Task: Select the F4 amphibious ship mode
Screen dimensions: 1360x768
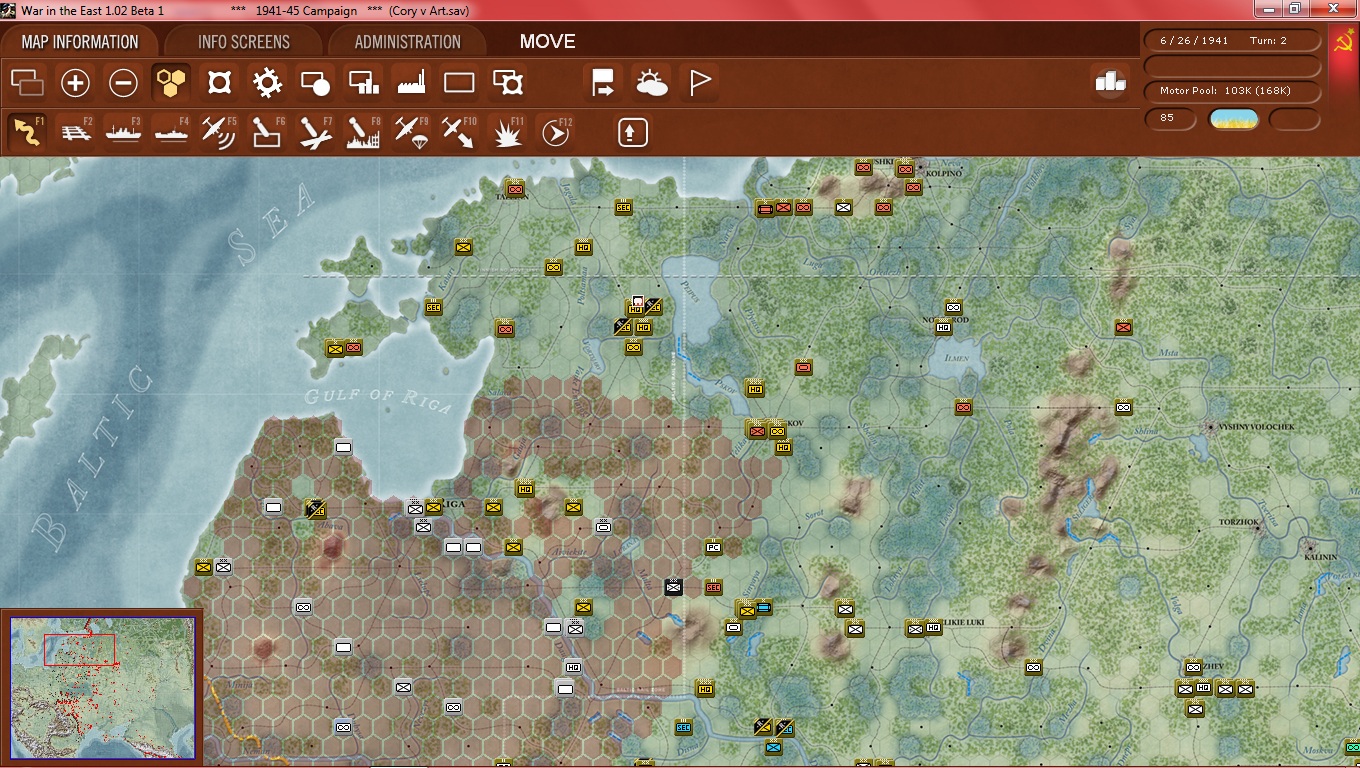Action: pos(171,132)
